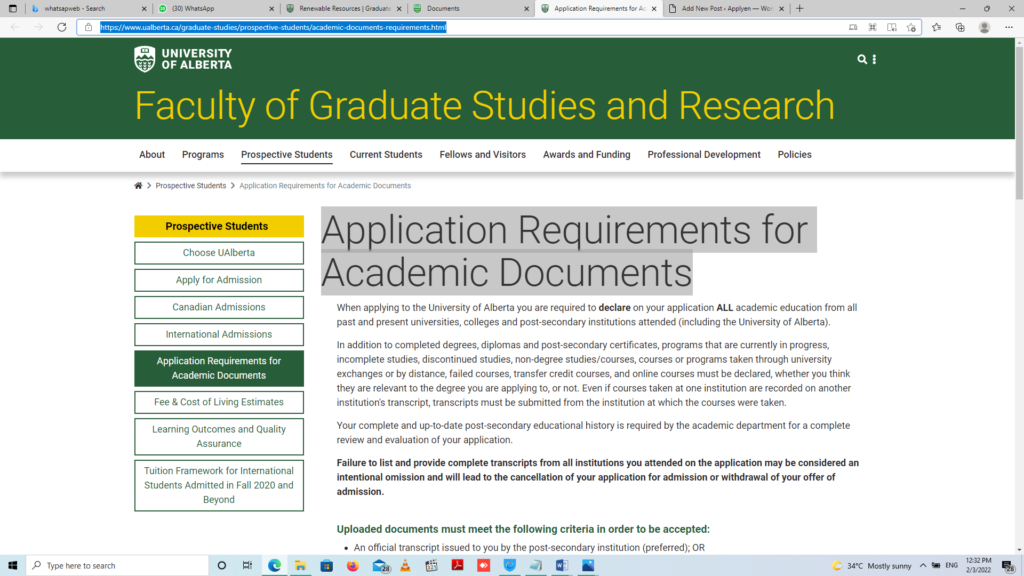Viewport: 1024px width, 576px height.
Task: Open the Favorites list icon
Action: point(936,27)
